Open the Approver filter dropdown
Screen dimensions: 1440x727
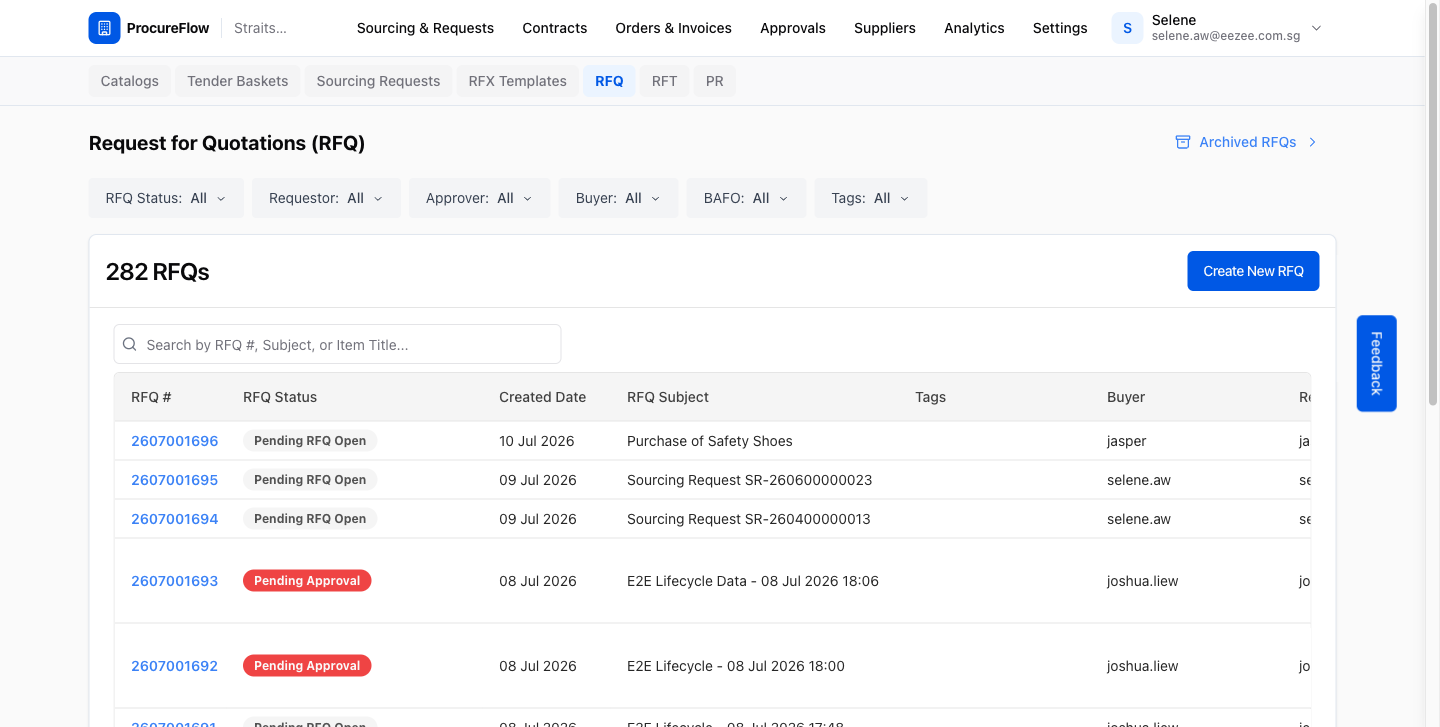coord(480,198)
